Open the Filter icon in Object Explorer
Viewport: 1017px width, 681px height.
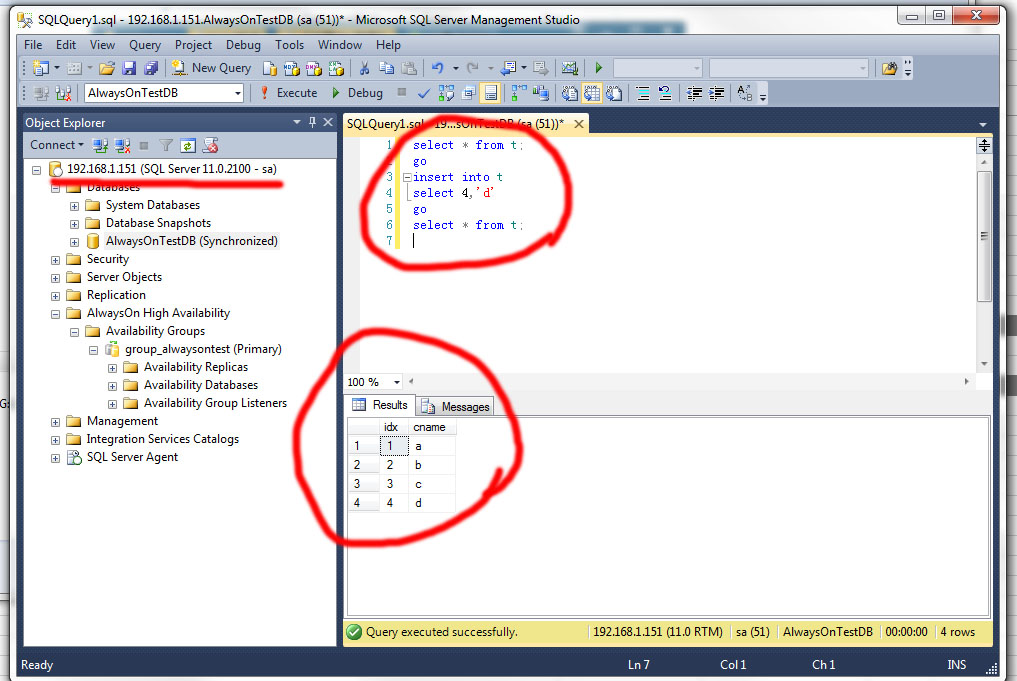(x=165, y=145)
